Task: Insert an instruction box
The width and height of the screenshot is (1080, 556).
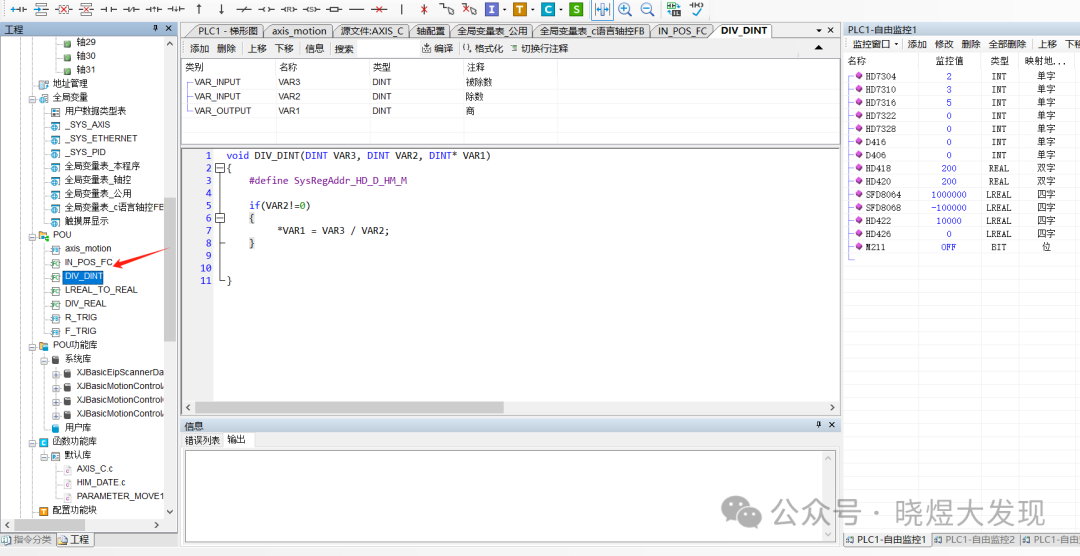Action: coord(334,9)
